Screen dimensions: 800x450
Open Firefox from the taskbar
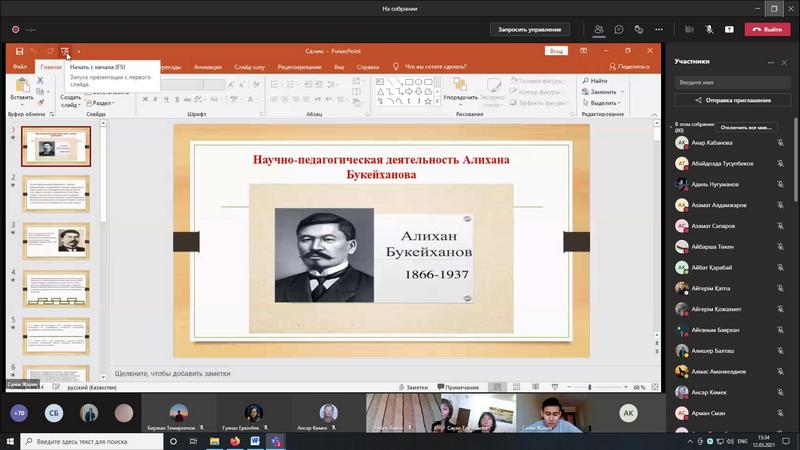click(x=235, y=441)
